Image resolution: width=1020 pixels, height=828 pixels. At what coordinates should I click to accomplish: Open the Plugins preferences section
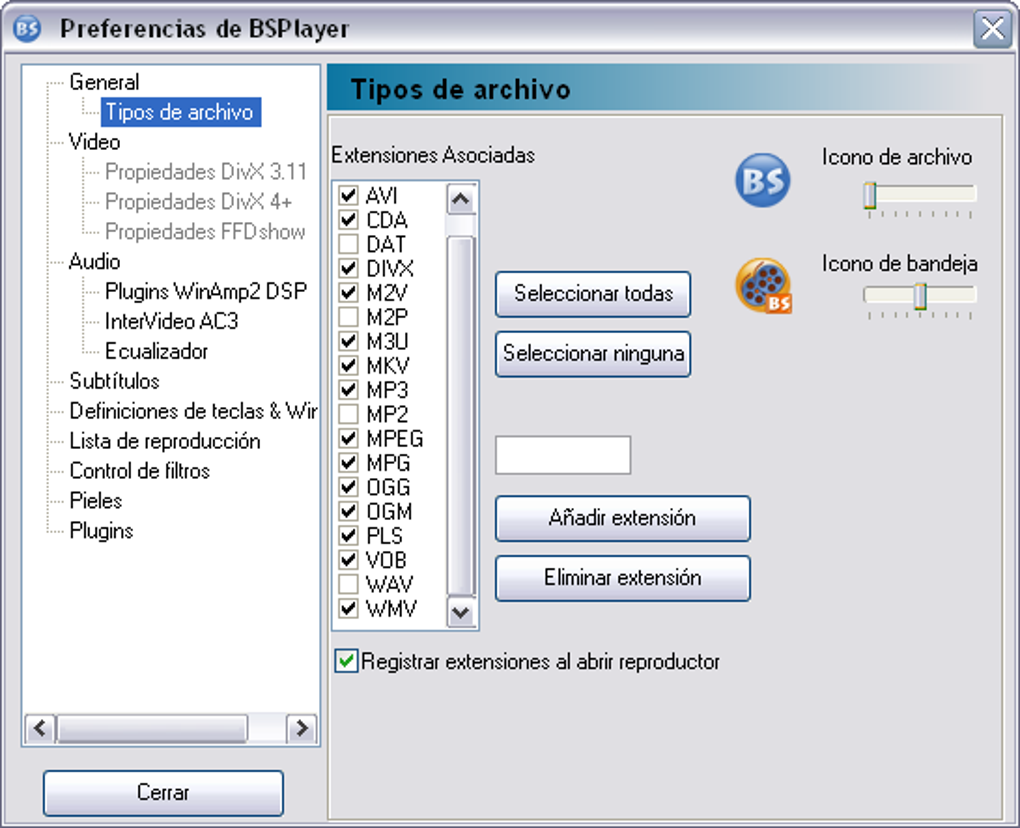(x=101, y=531)
